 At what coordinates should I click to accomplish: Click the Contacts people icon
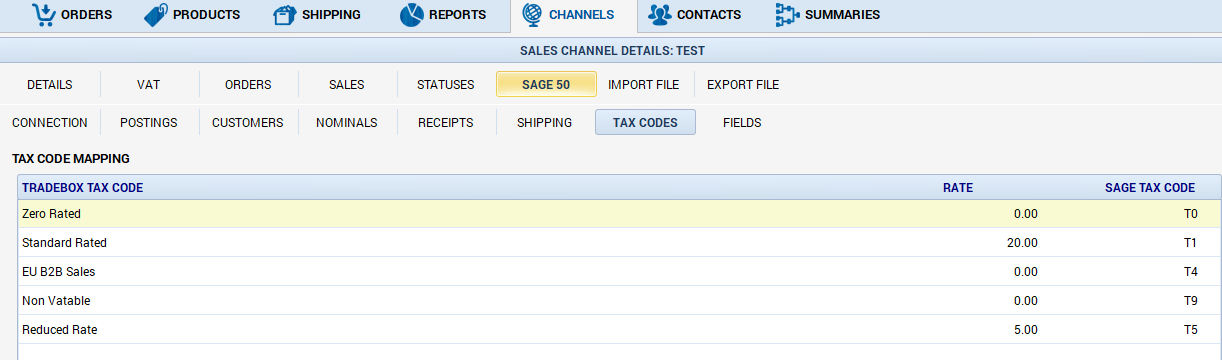(659, 15)
